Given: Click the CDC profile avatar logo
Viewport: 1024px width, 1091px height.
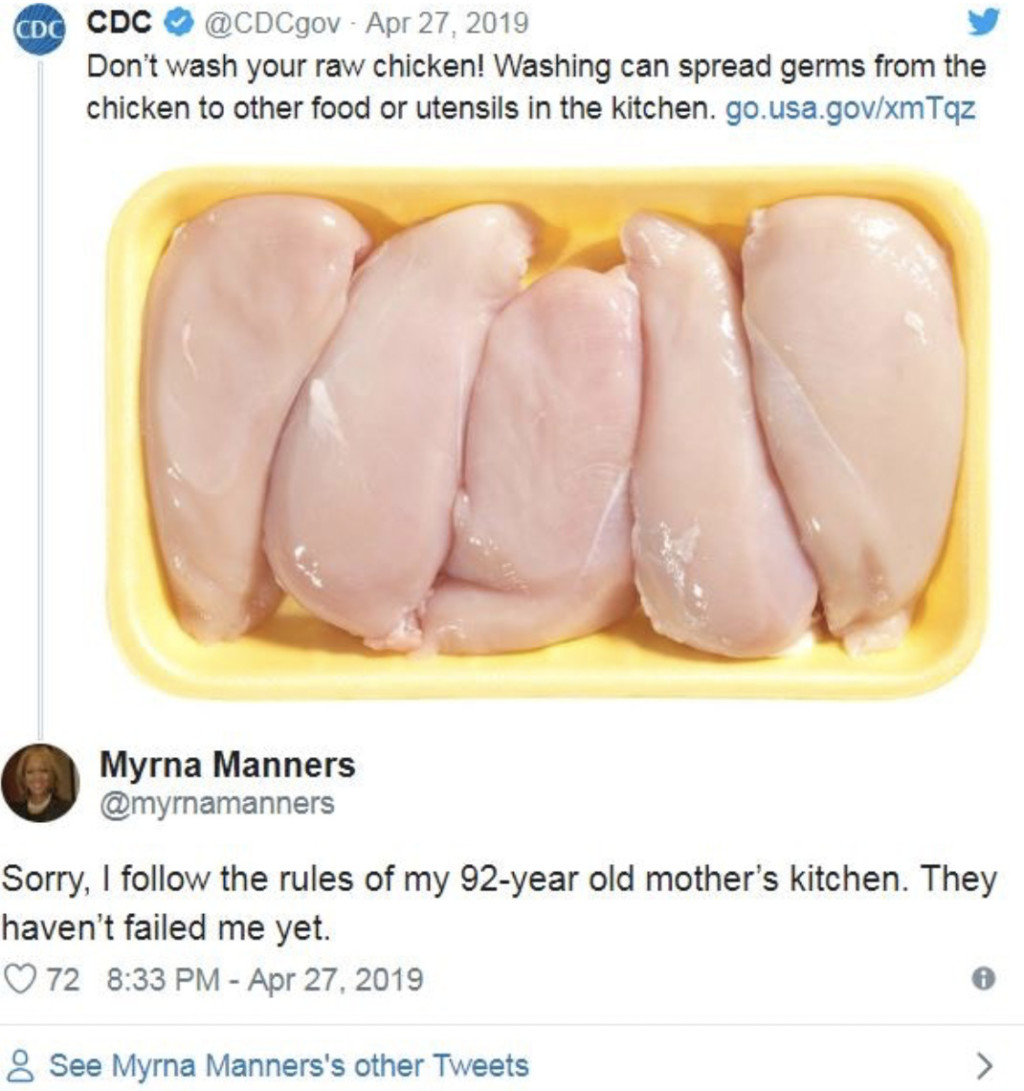Looking at the screenshot, I should [37, 31].
